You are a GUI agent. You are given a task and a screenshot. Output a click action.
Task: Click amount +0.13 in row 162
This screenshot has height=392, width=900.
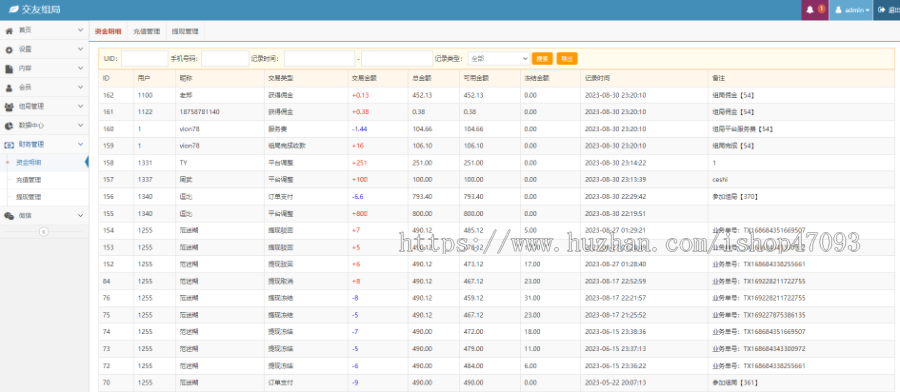(360, 95)
